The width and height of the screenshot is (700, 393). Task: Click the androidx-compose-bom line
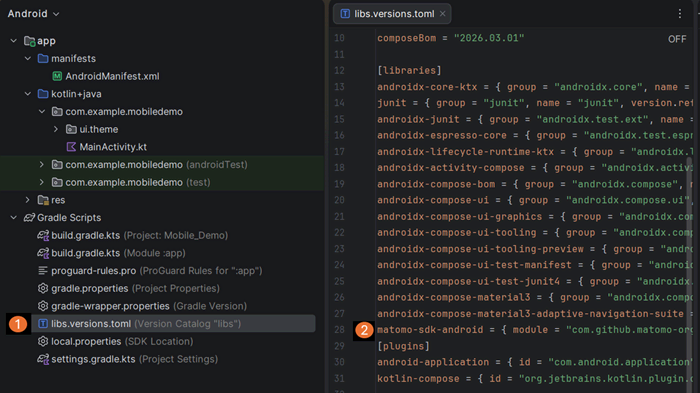(x=535, y=184)
